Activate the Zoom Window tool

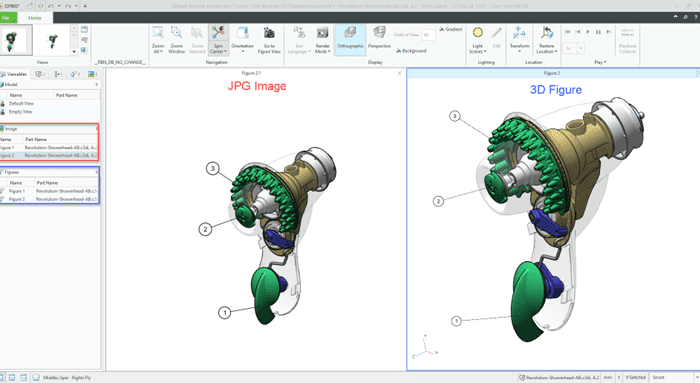click(176, 40)
